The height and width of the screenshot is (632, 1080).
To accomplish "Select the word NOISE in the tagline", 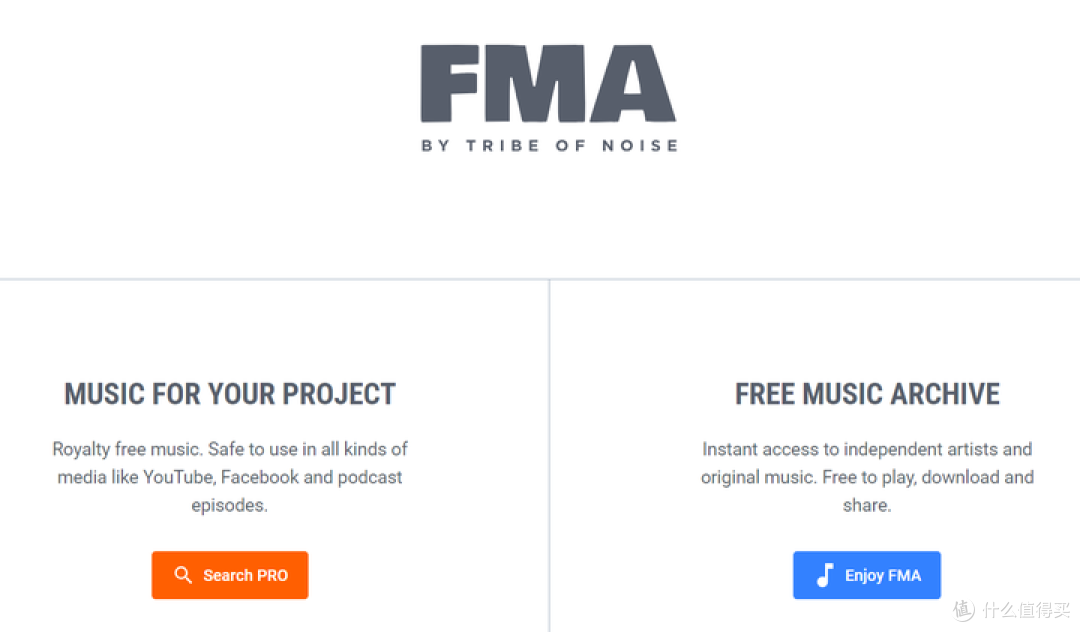I will tap(641, 145).
